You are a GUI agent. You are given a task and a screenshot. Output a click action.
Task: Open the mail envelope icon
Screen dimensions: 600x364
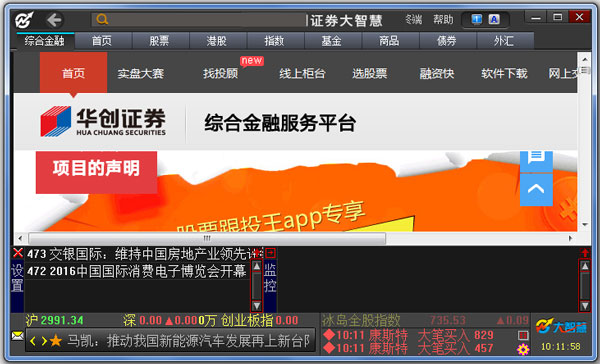coord(18,336)
